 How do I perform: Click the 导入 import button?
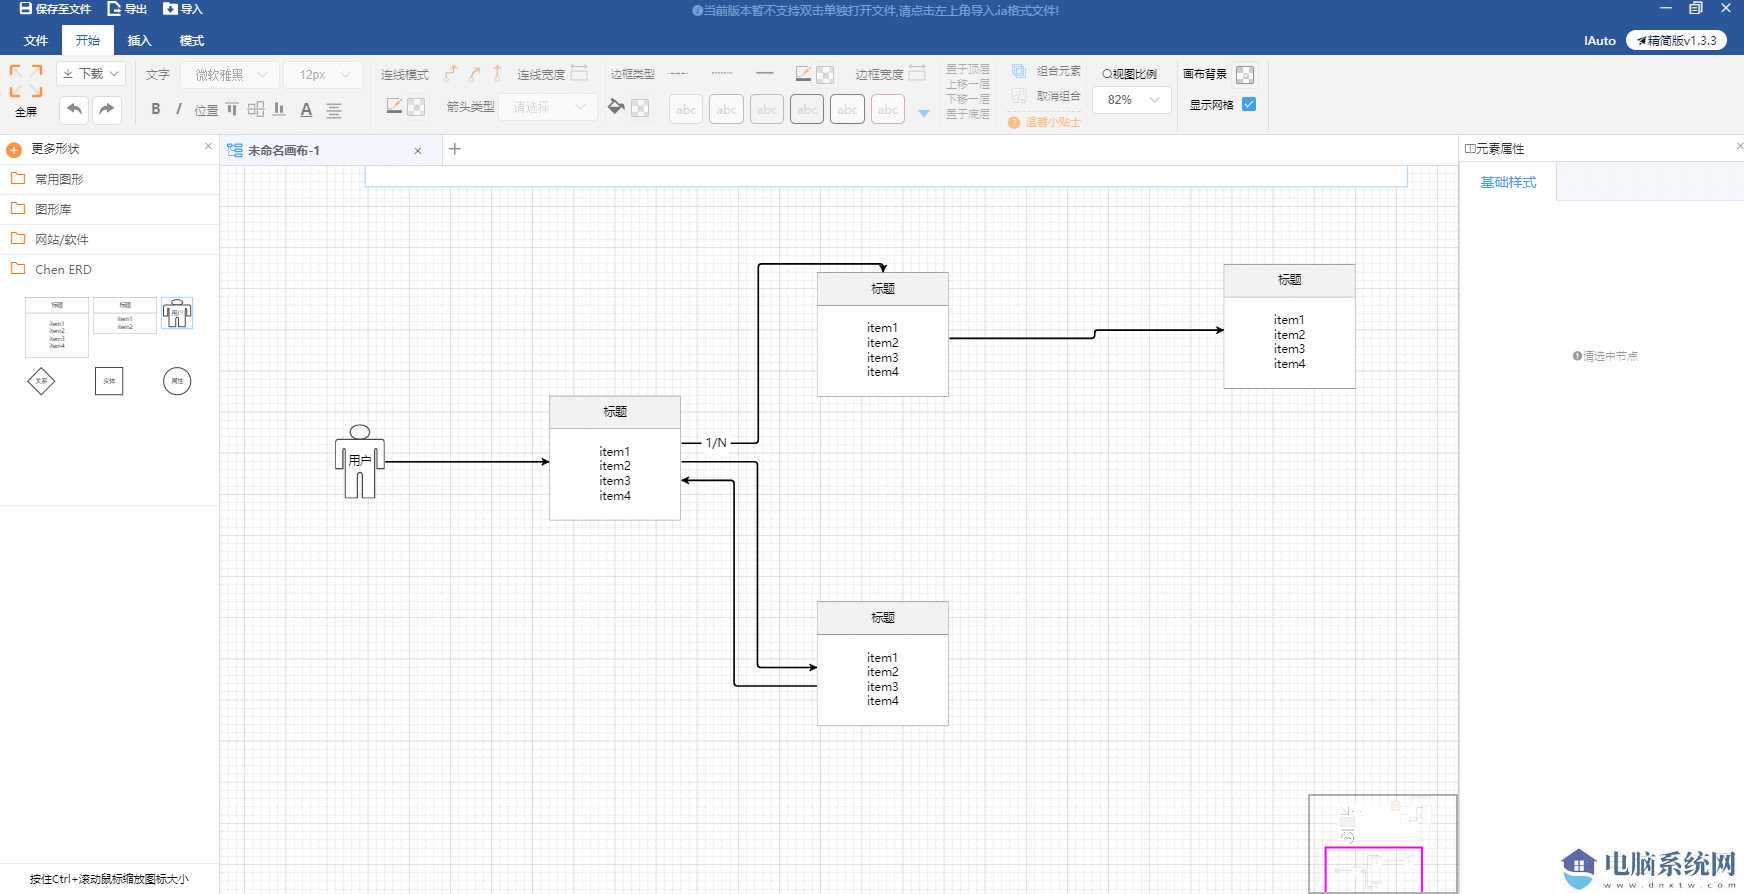[183, 9]
